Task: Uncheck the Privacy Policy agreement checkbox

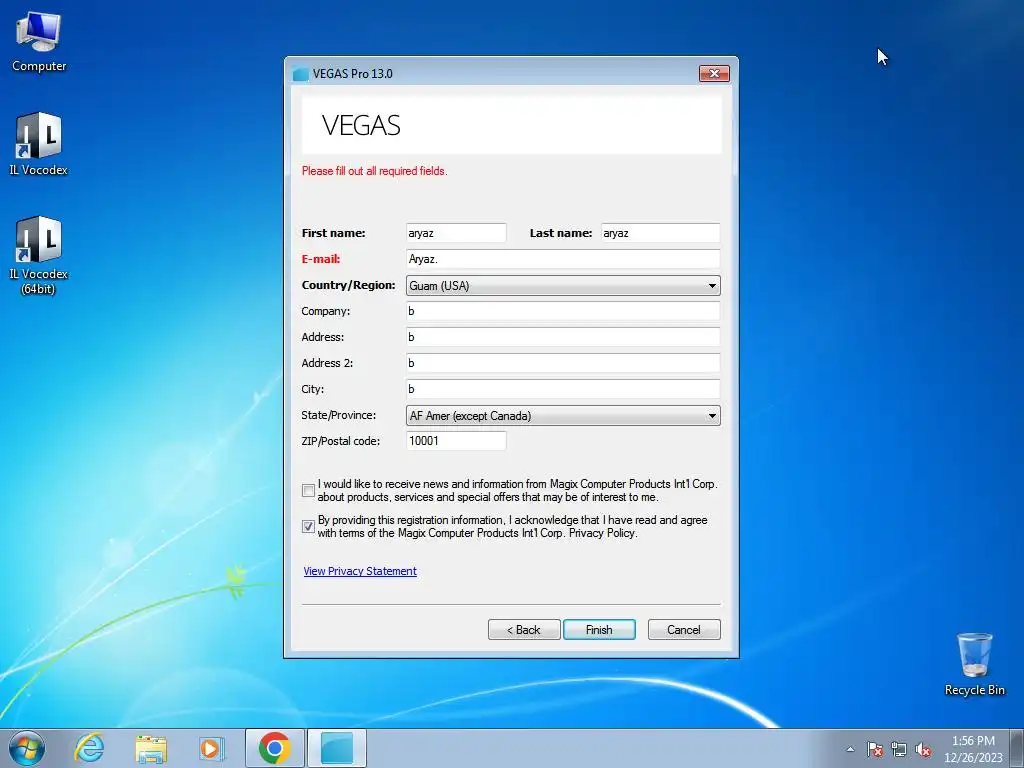Action: tap(308, 526)
